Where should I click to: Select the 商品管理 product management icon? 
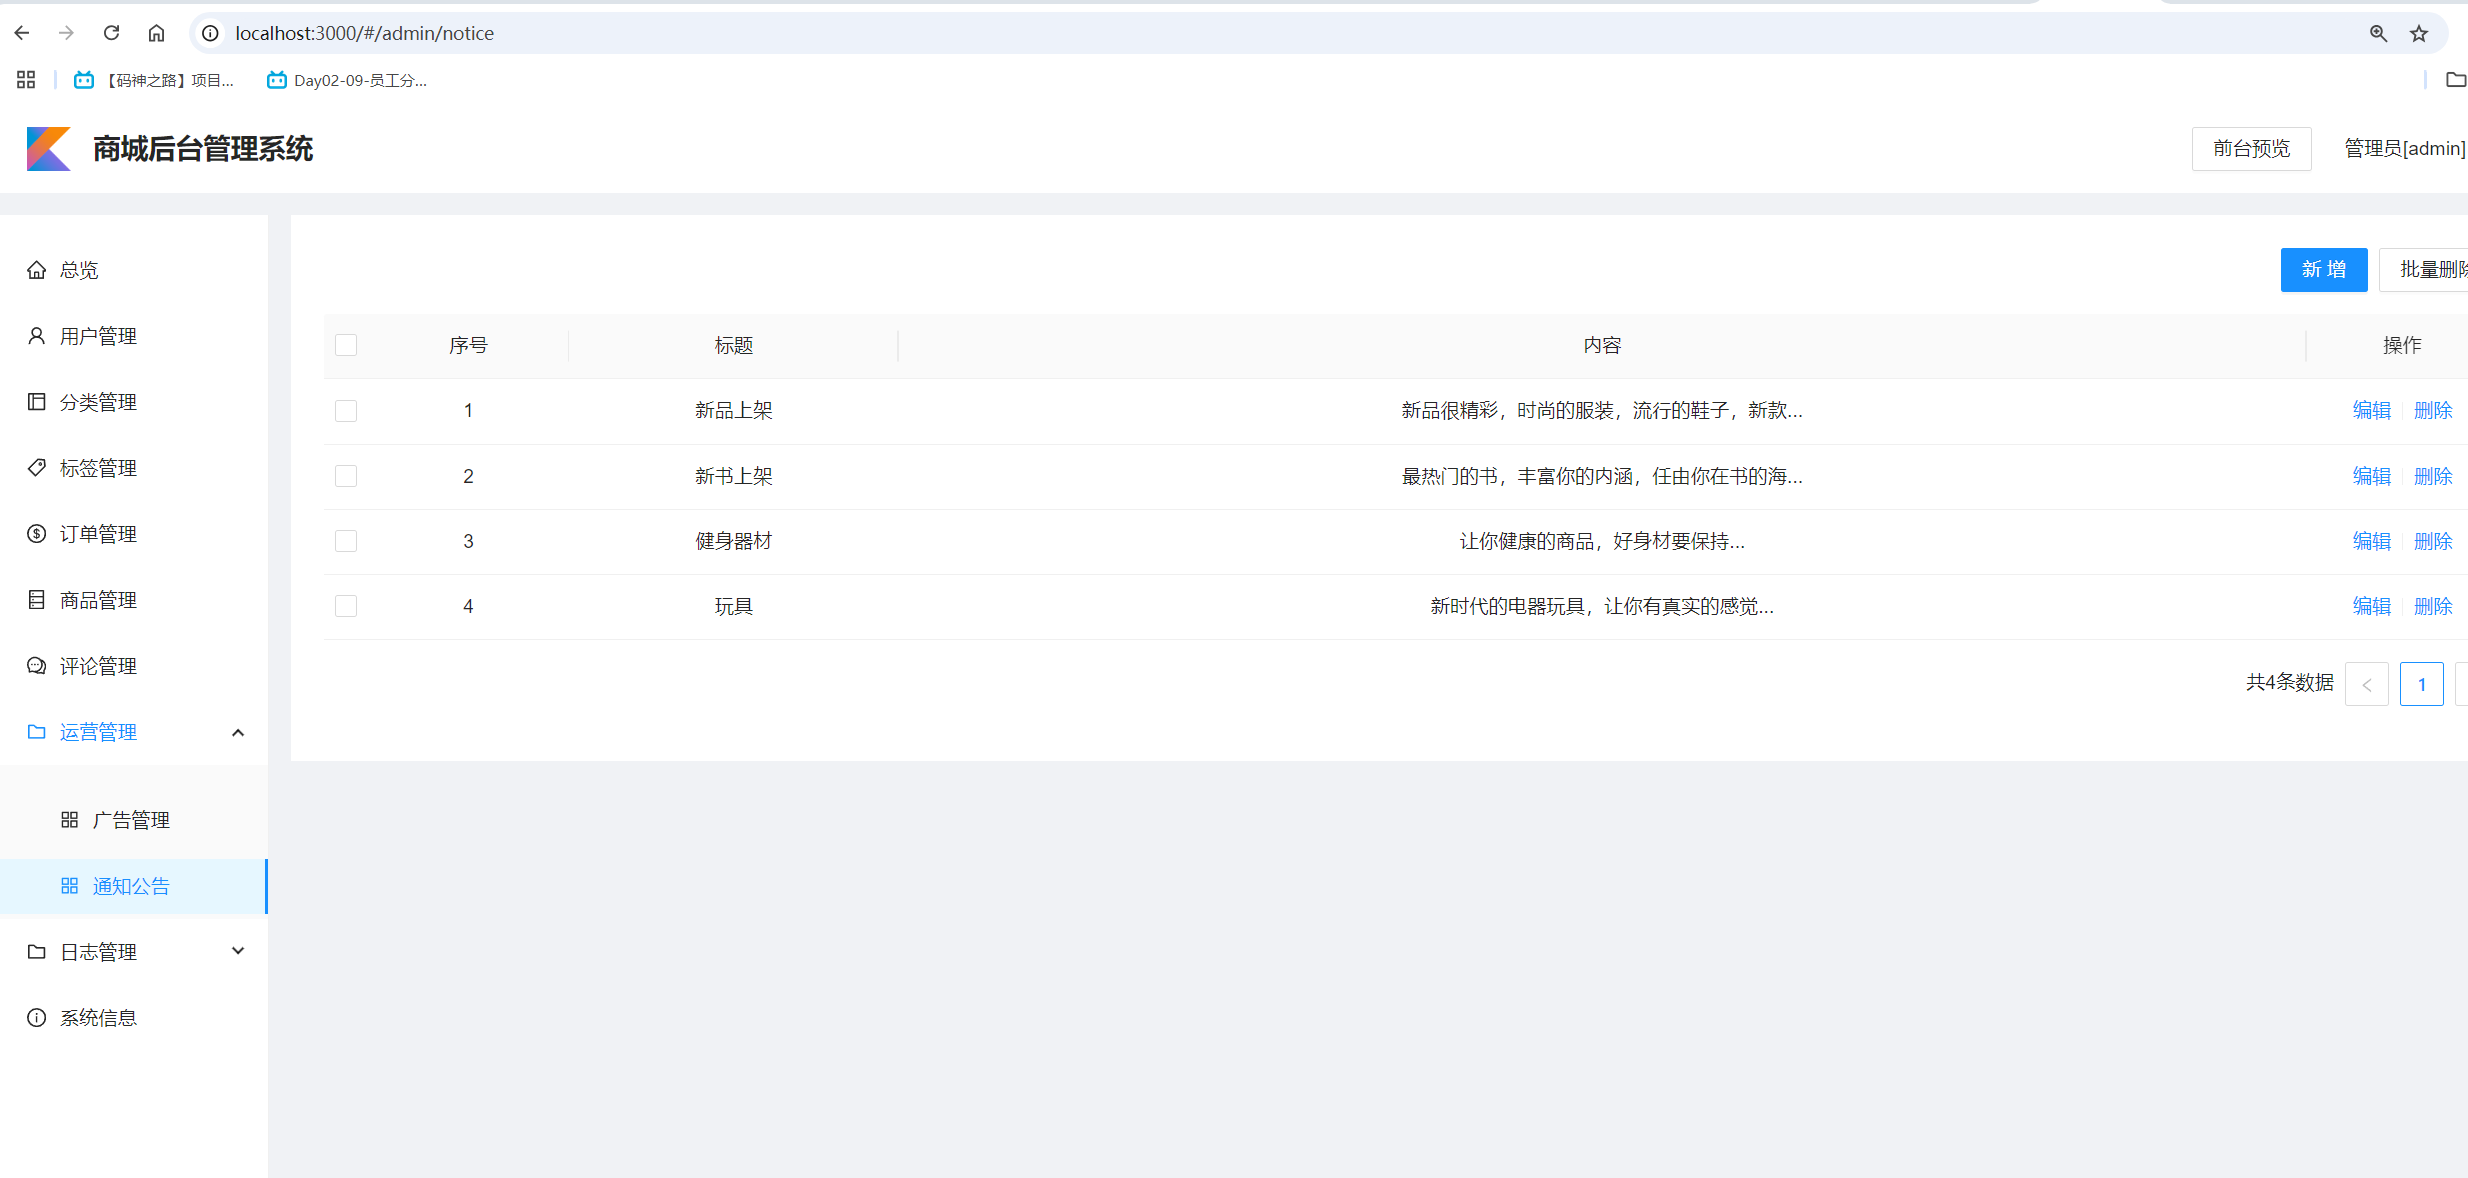[36, 599]
